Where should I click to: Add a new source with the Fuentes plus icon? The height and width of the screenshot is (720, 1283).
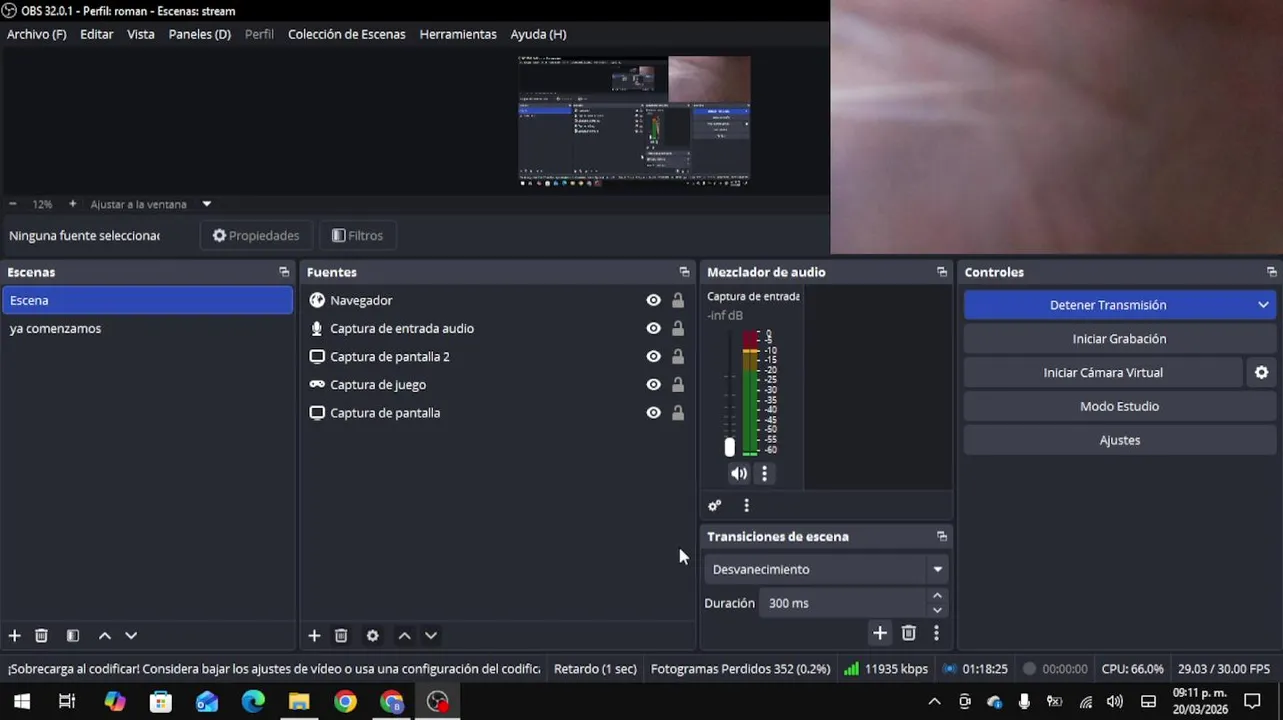[314, 635]
